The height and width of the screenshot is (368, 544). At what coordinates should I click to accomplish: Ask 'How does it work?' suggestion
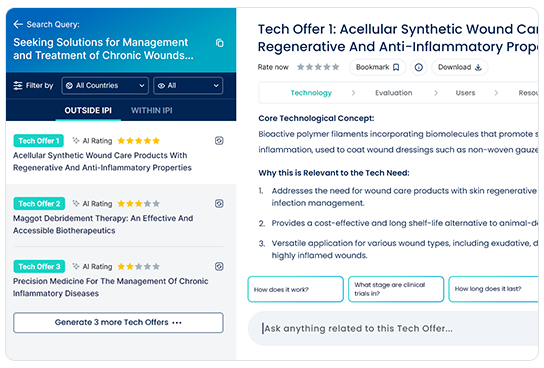(296, 289)
